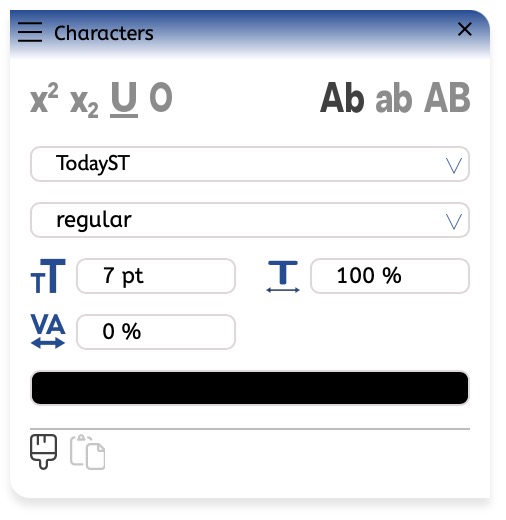506x520 pixels.
Task: Click the font size TT icon
Action: tap(48, 276)
